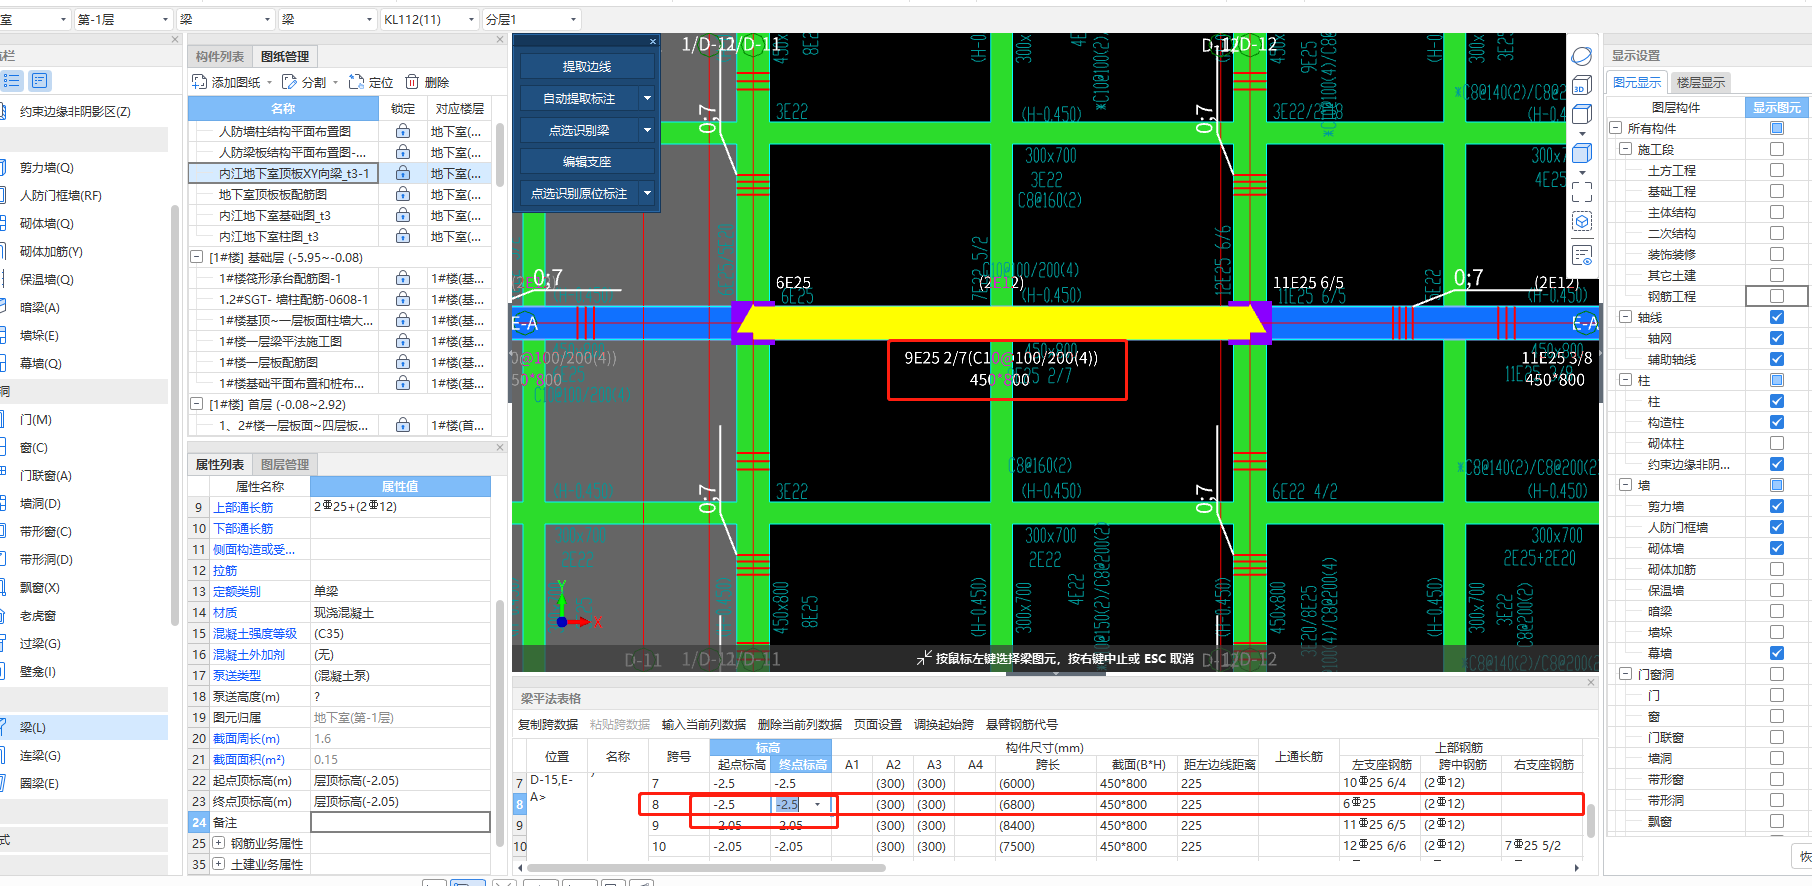
Task: Close the floating 提取边线 tool panel
Action: click(653, 42)
